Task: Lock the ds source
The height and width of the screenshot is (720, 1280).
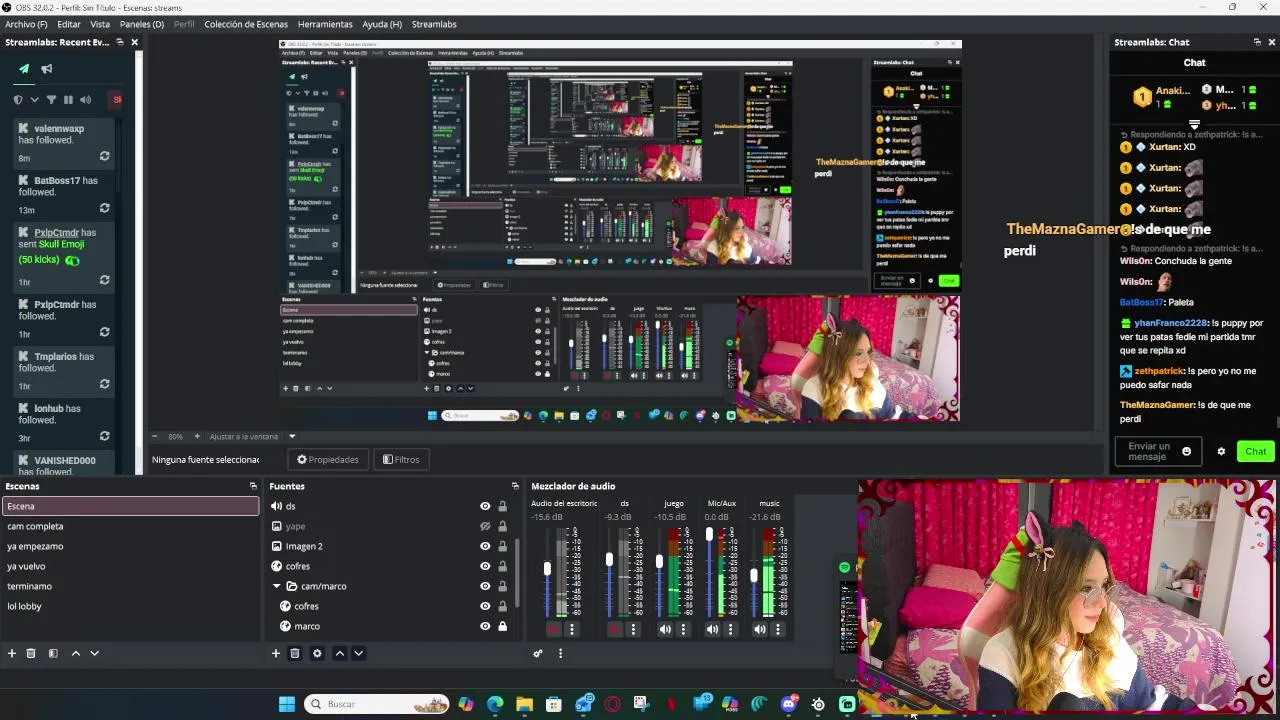Action: coord(502,506)
